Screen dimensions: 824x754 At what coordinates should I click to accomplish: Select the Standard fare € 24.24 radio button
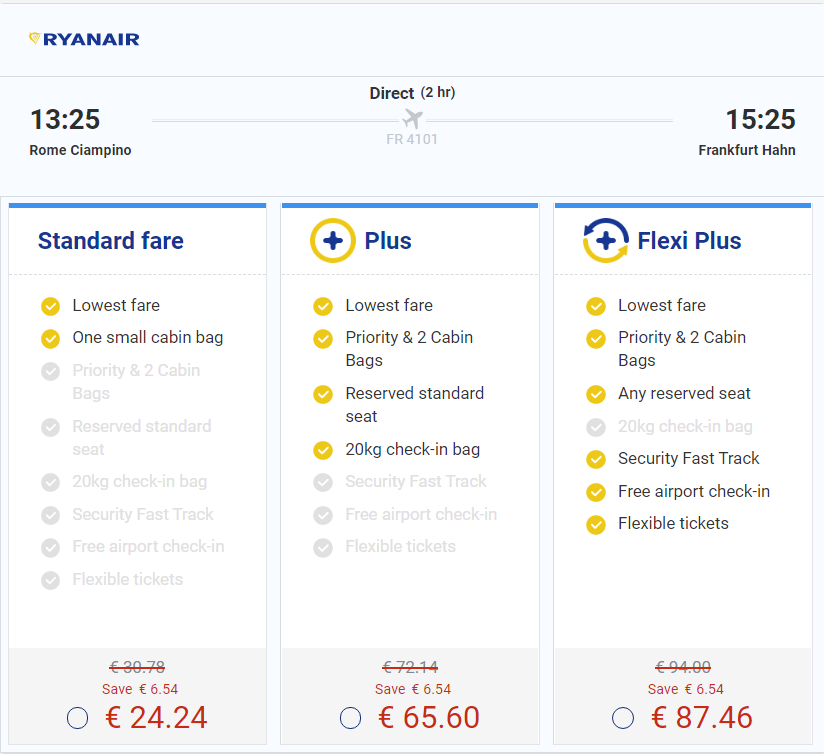tap(77, 718)
